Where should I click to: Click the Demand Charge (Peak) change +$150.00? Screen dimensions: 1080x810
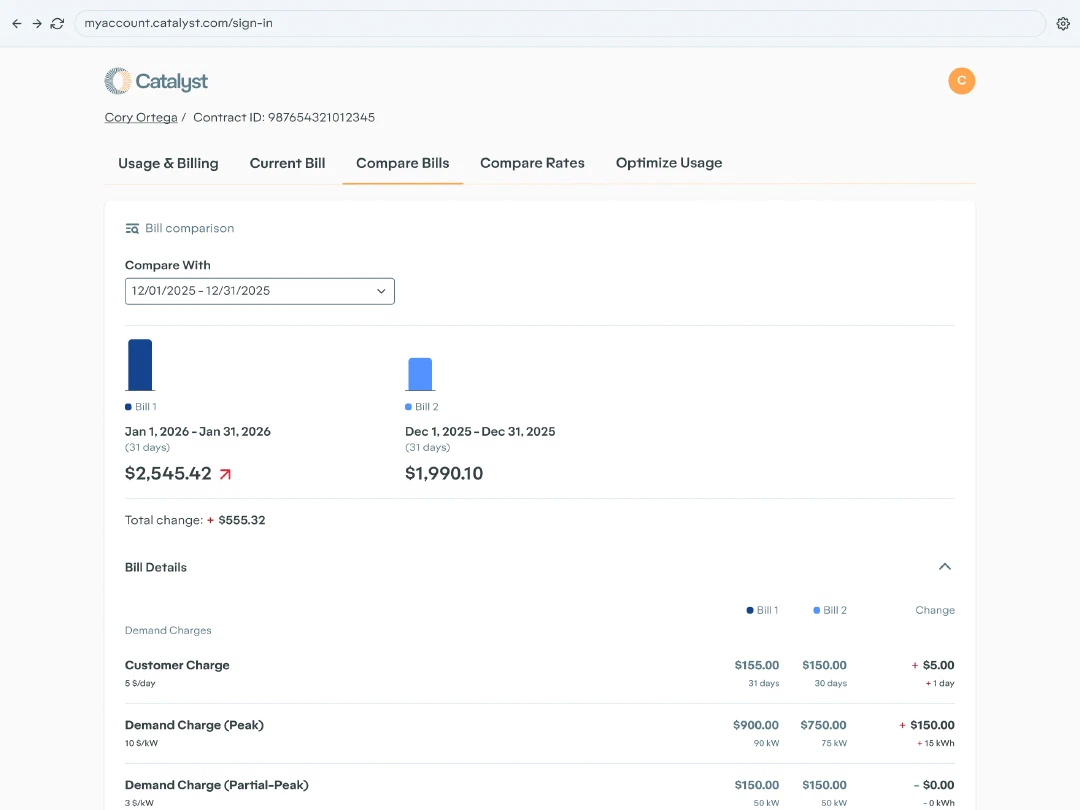pyautogui.click(x=927, y=725)
